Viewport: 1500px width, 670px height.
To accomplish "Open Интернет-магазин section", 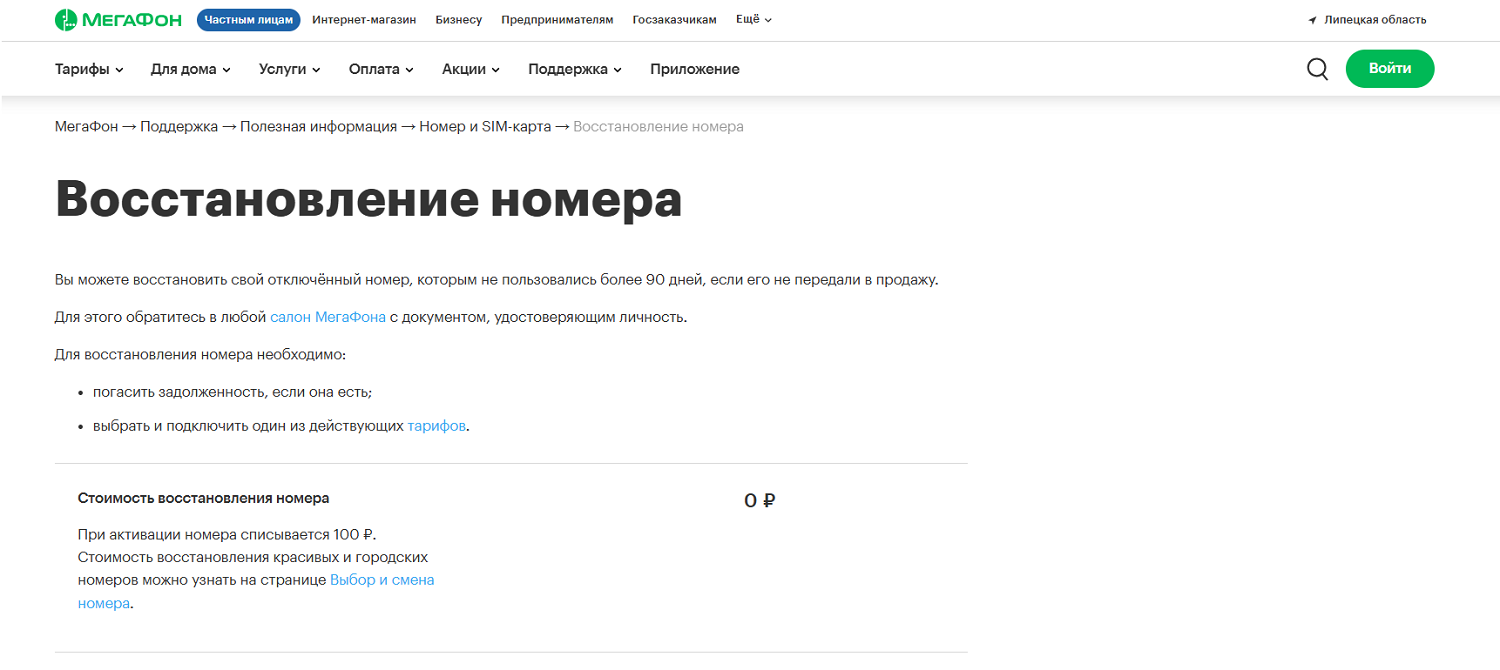I will 364,20.
